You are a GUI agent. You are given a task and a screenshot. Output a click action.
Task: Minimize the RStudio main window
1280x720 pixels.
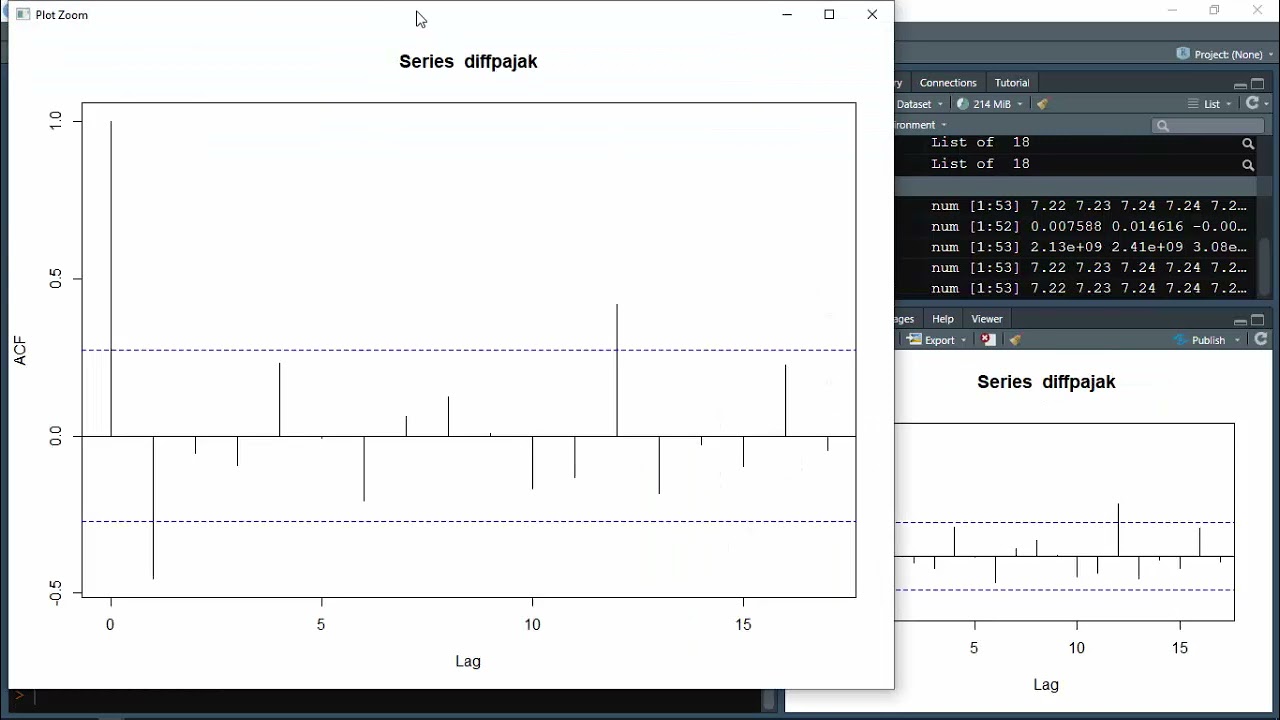coord(1172,10)
